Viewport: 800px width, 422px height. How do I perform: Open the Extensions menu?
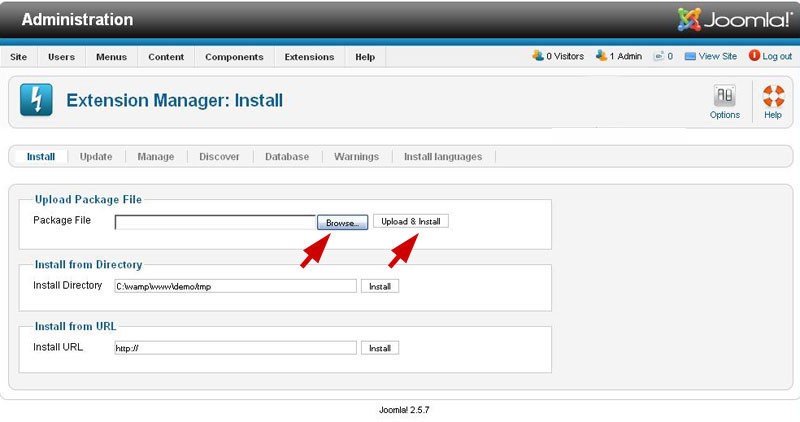point(309,57)
